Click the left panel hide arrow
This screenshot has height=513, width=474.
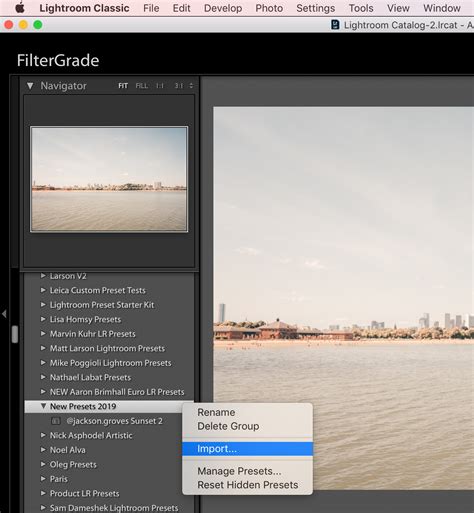4,314
